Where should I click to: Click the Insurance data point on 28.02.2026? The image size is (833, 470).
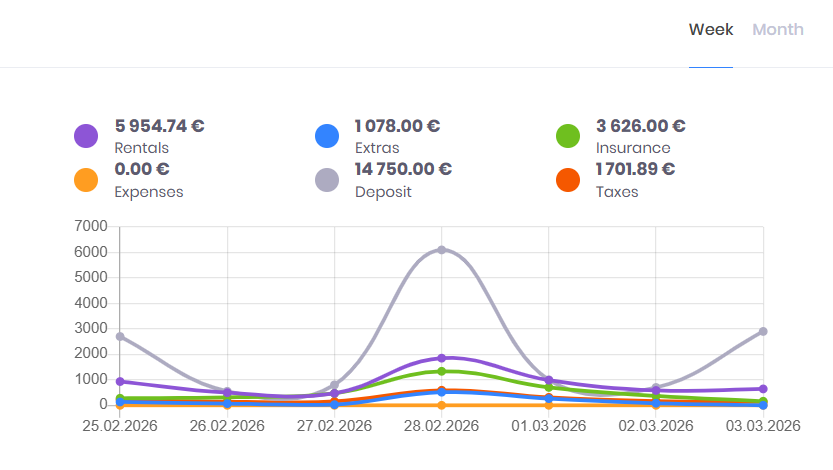pyautogui.click(x=441, y=371)
